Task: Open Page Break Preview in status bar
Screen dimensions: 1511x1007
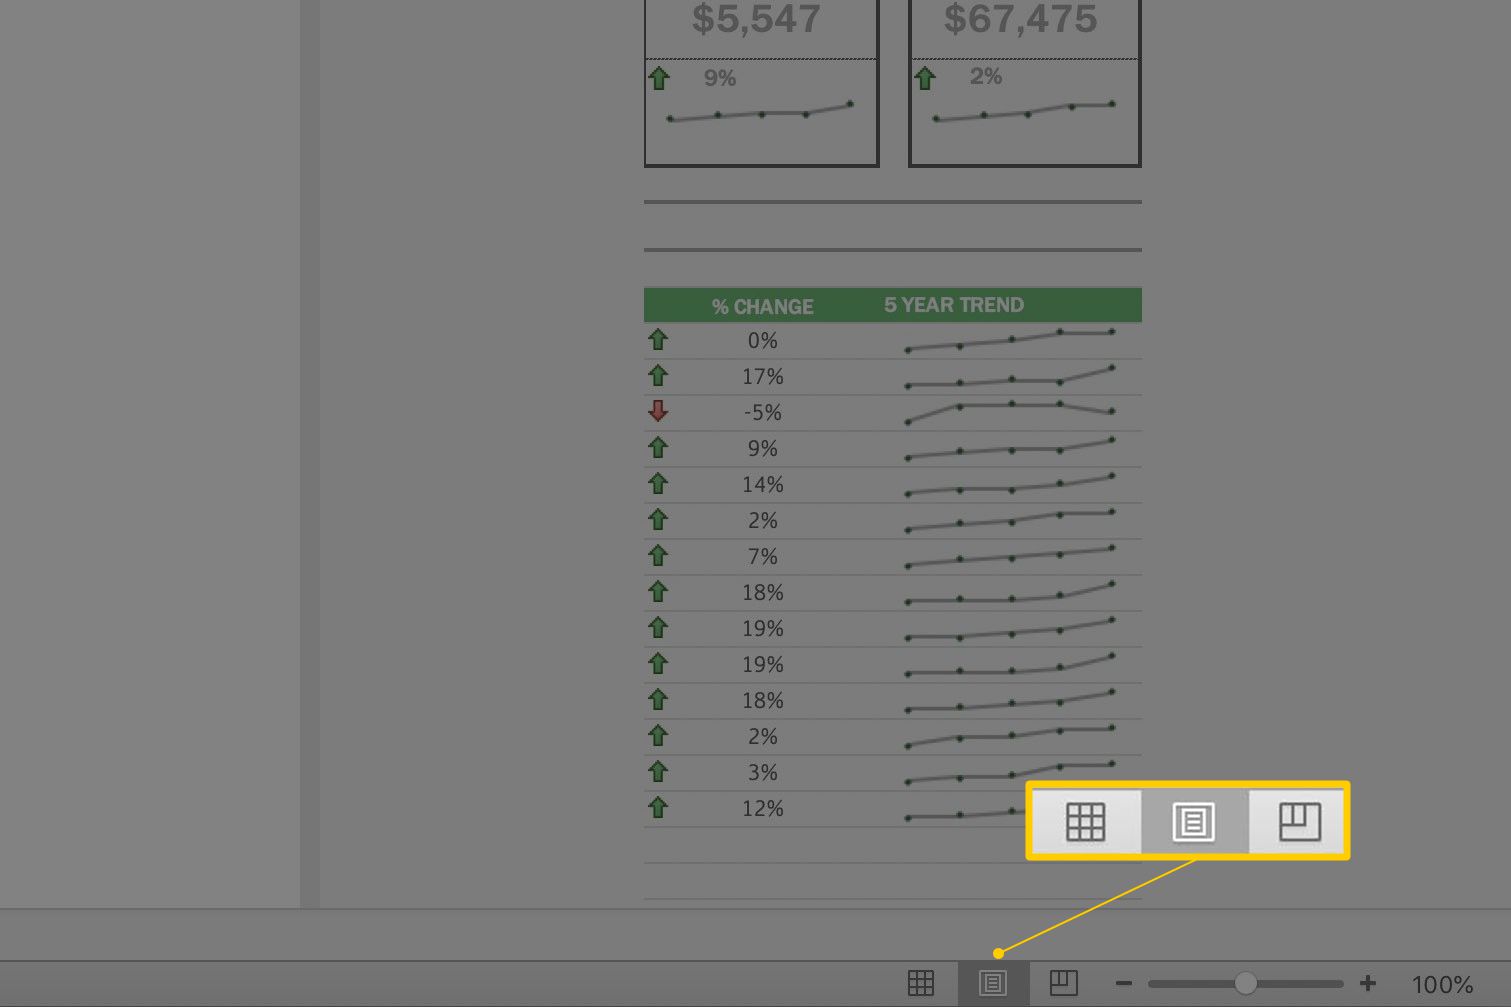Action: (x=1063, y=983)
